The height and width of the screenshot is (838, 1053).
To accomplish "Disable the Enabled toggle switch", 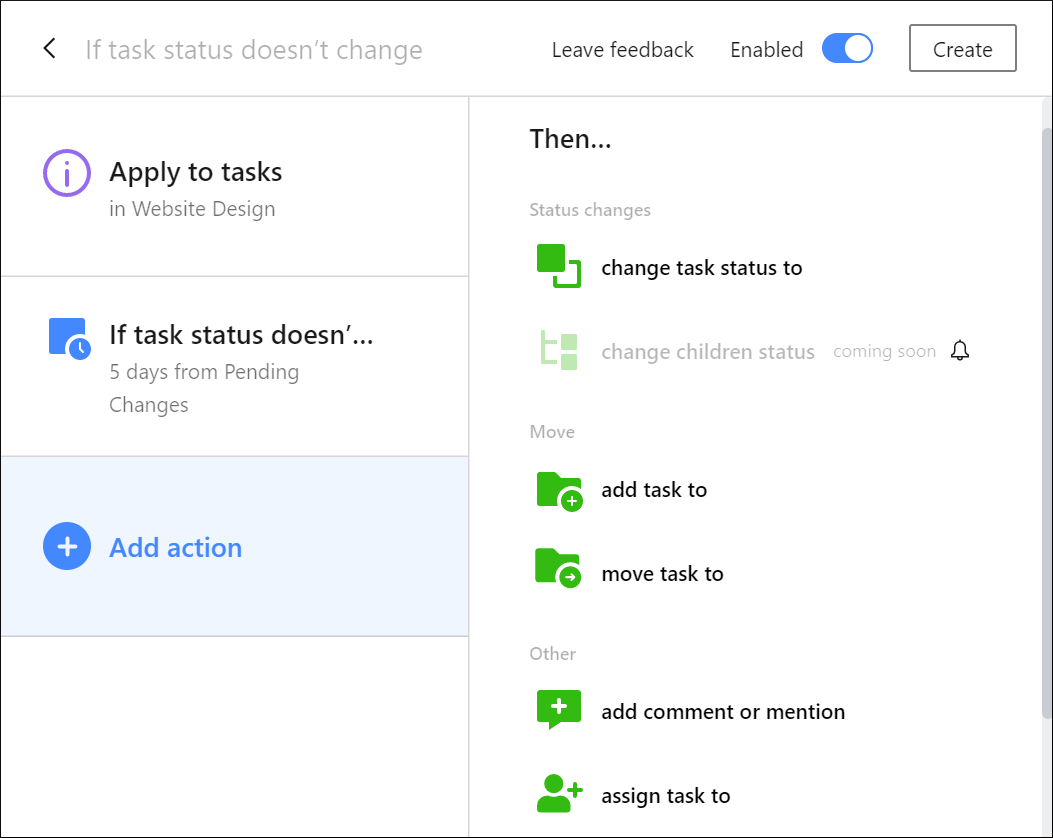I will 847,49.
